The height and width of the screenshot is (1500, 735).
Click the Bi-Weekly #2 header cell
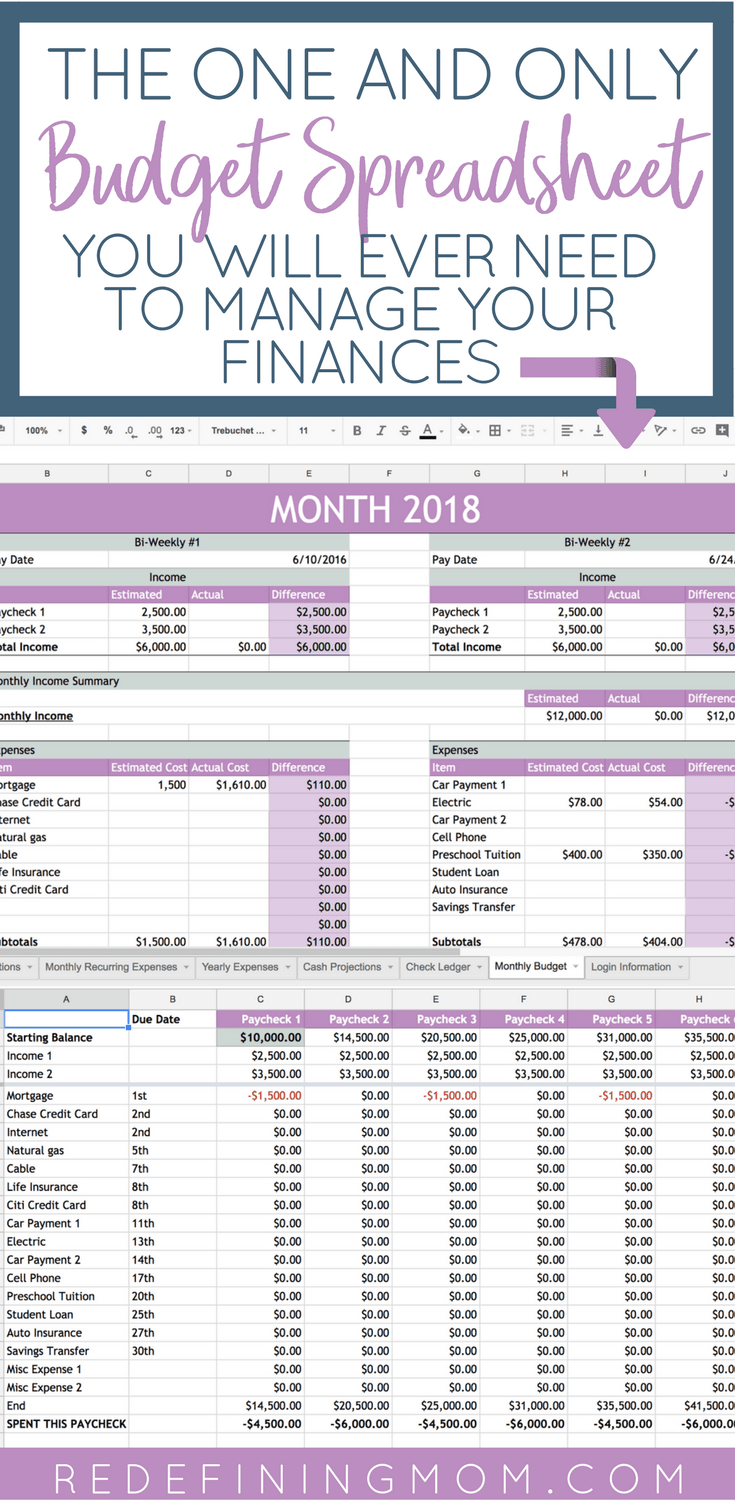coord(597,542)
